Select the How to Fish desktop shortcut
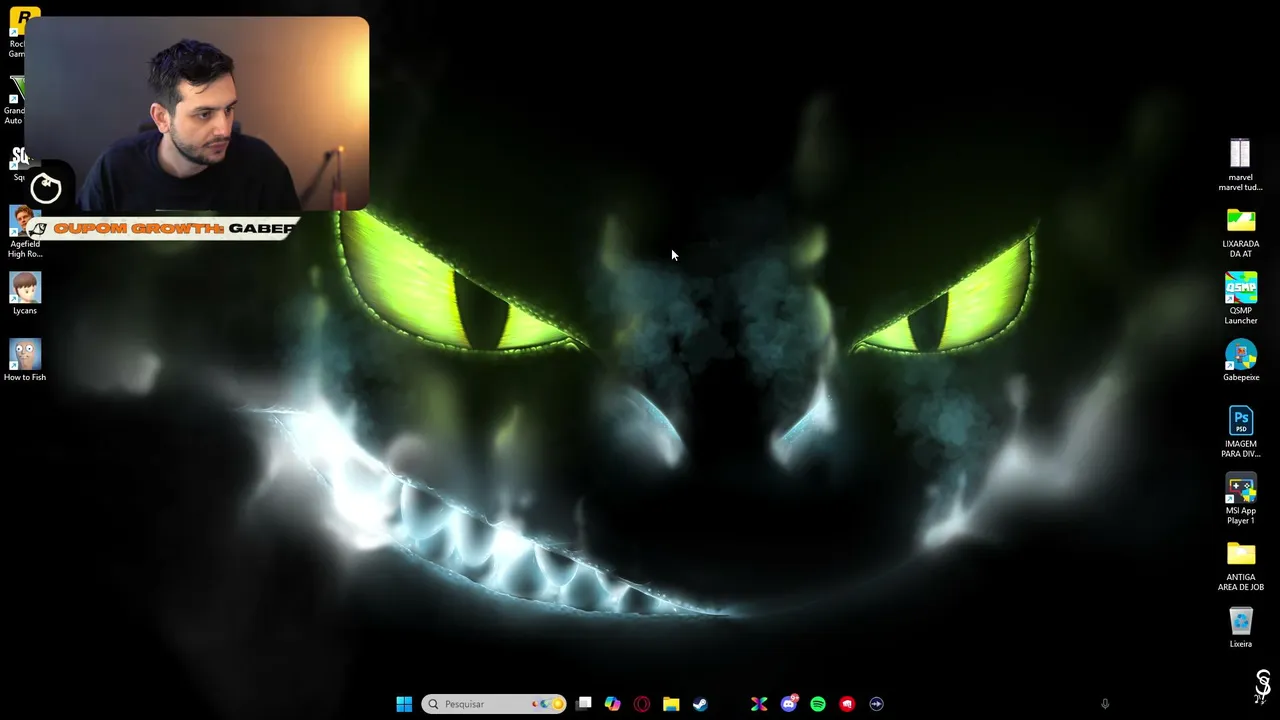Viewport: 1280px width, 720px height. [25, 361]
